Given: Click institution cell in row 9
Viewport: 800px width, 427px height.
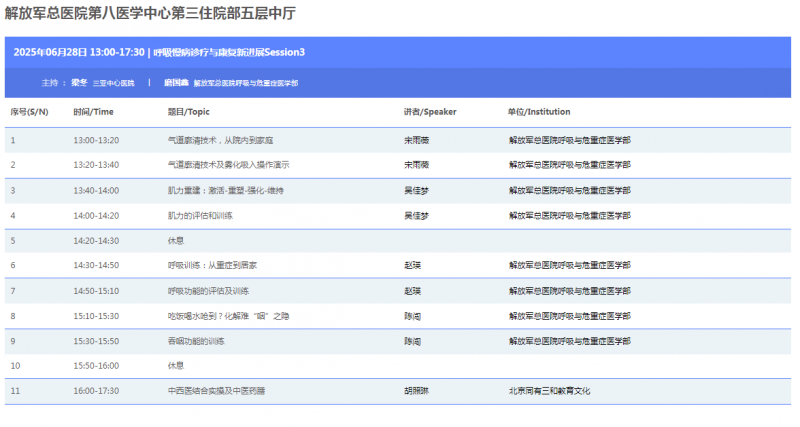Looking at the screenshot, I should (x=569, y=341).
